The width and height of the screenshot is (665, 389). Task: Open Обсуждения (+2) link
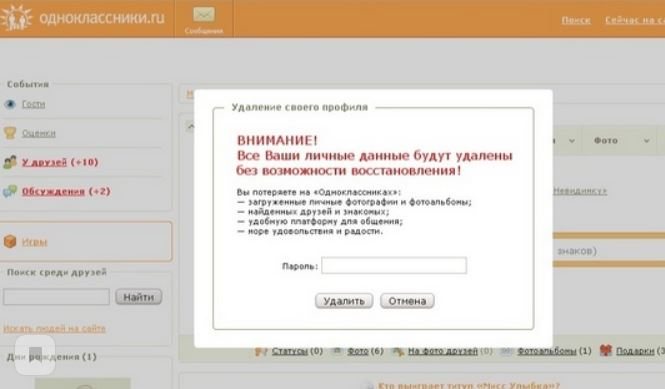click(66, 191)
